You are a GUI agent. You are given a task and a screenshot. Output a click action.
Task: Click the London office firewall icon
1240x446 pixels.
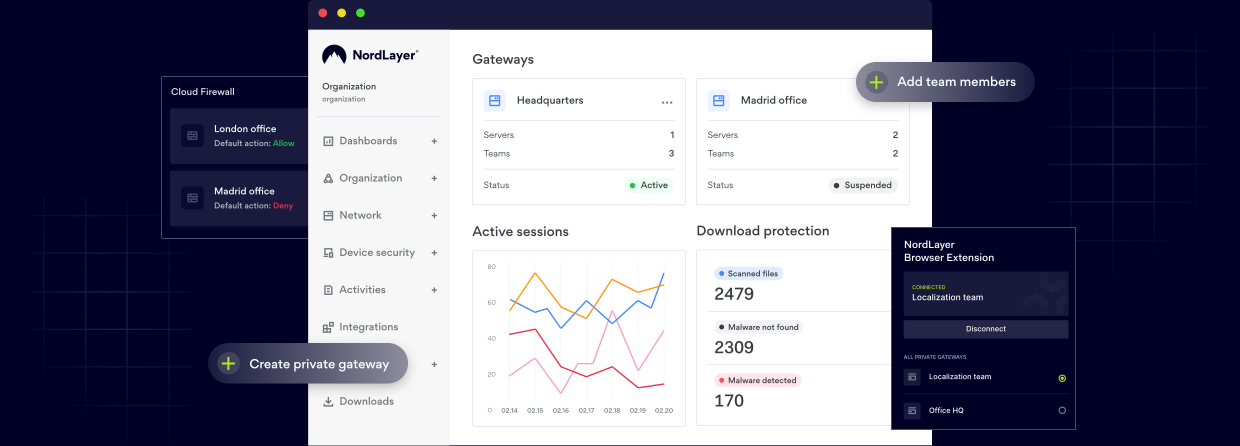point(192,135)
